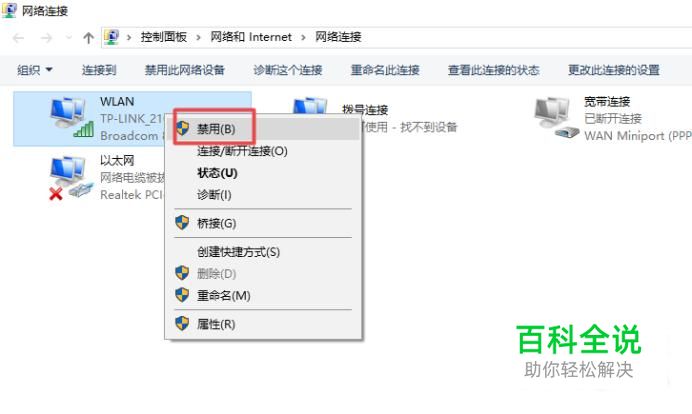Click the up-arrow navigation button
The image size is (692, 414).
[x=89, y=38]
